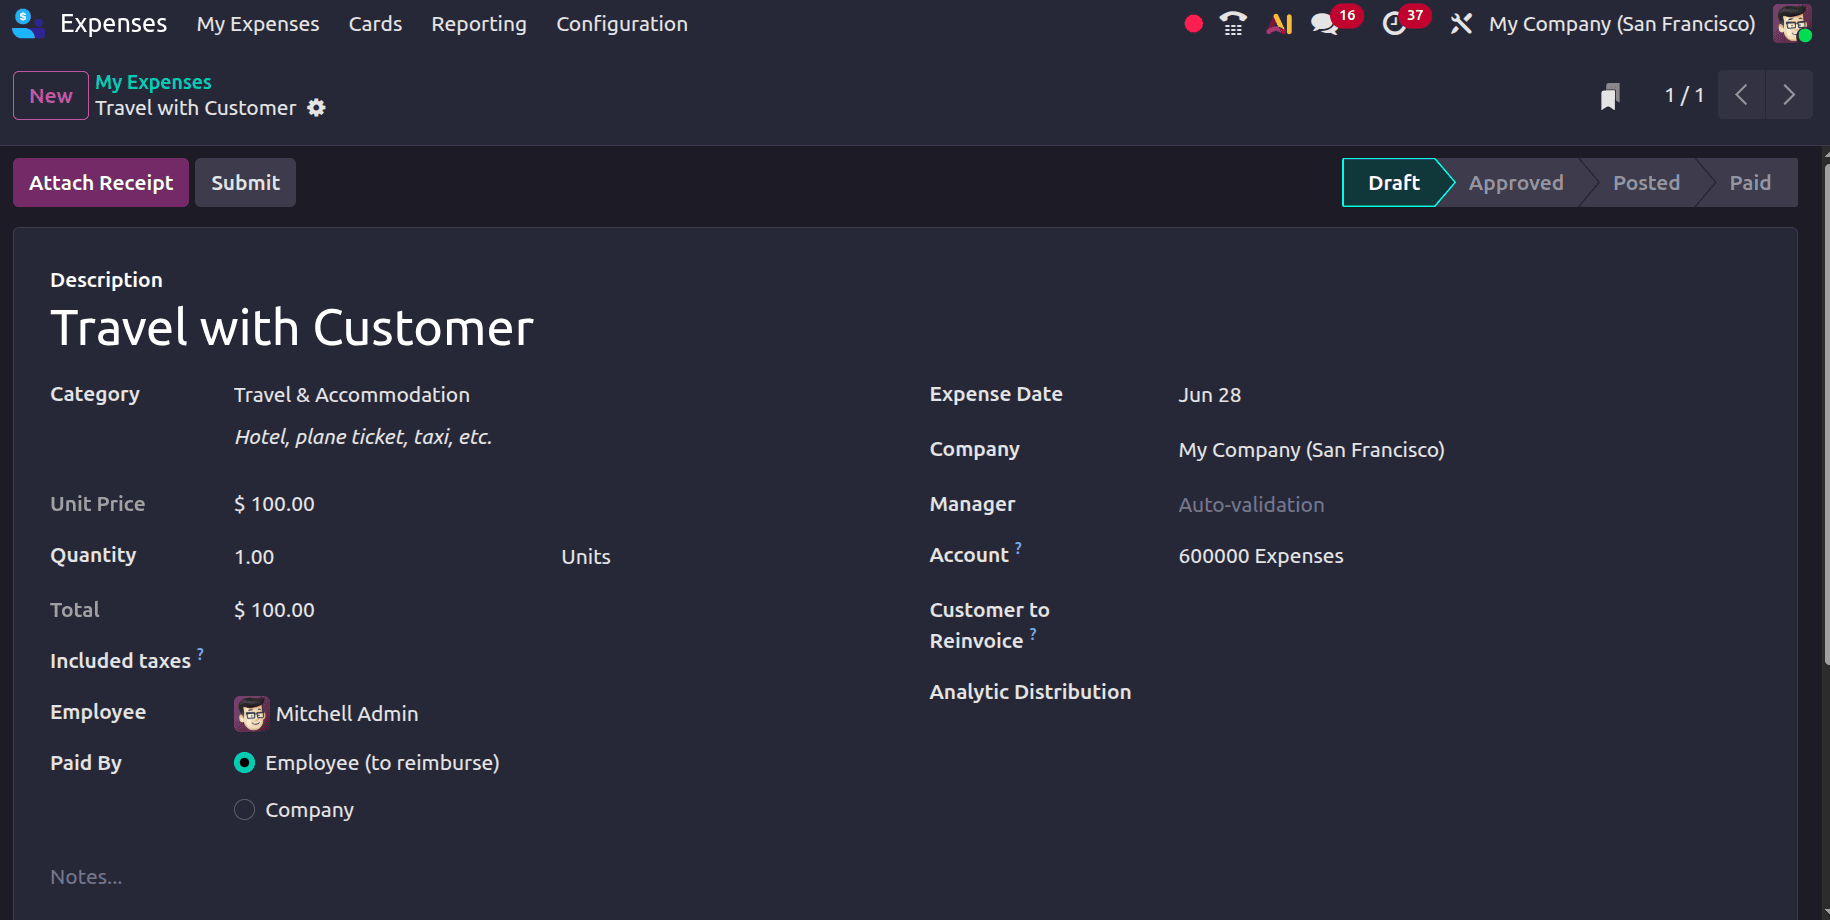Viewport: 1830px width, 920px height.
Task: Open the Reporting menu
Action: pyautogui.click(x=479, y=24)
